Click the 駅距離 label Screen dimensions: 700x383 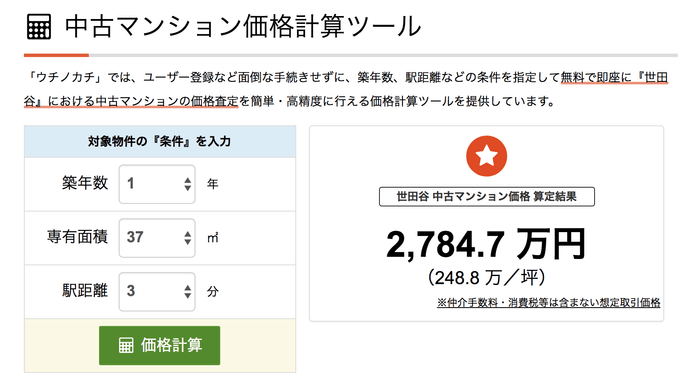click(85, 291)
